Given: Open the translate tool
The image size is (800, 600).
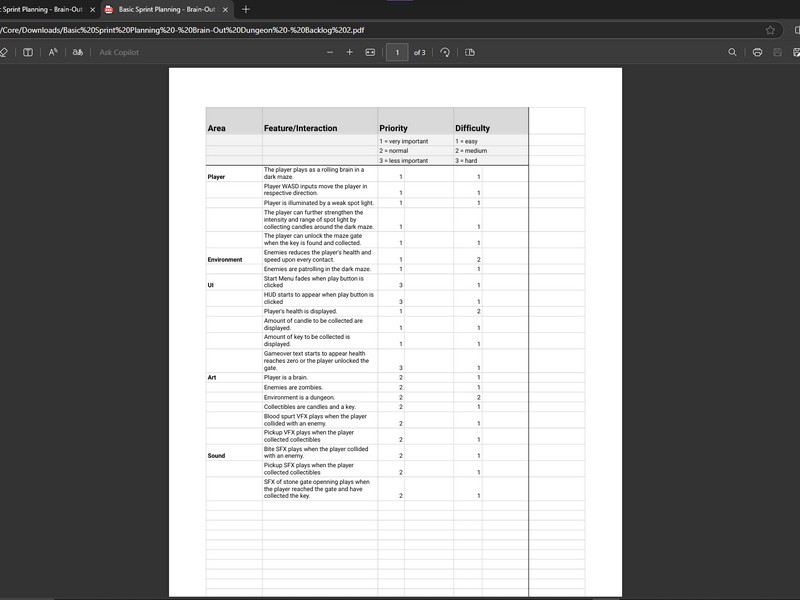Looking at the screenshot, I should [76, 52].
